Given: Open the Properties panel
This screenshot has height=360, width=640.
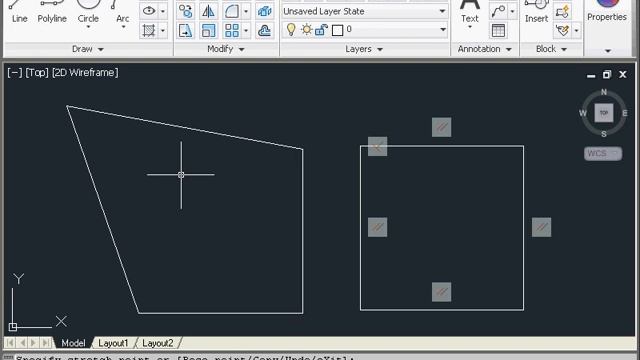Looking at the screenshot, I should (x=607, y=11).
